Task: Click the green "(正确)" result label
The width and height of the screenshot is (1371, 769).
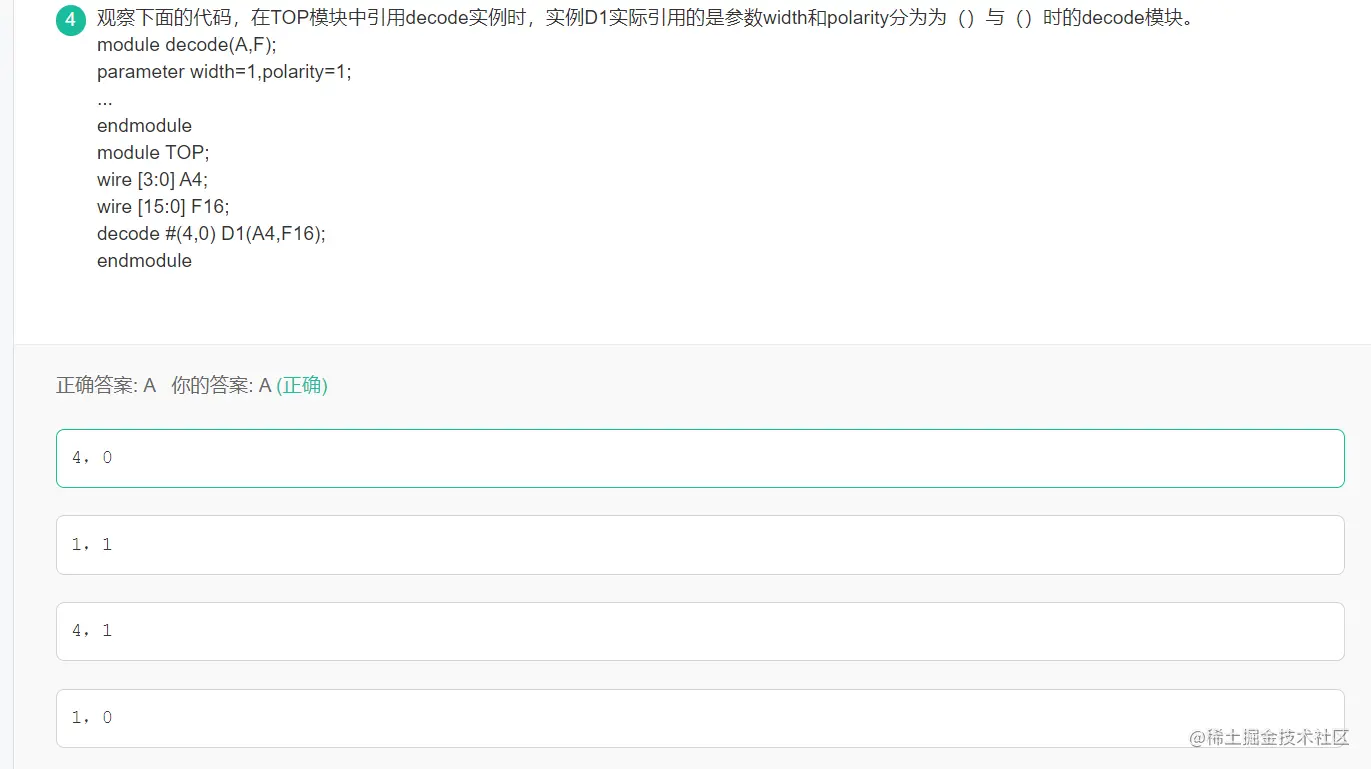Action: (302, 385)
